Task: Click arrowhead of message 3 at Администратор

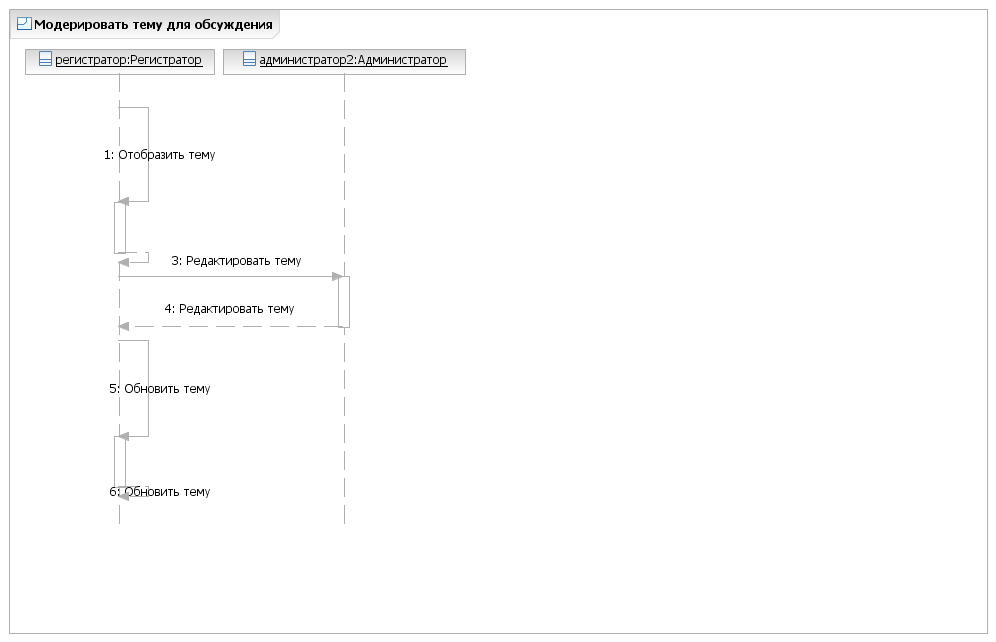Action: [x=337, y=277]
